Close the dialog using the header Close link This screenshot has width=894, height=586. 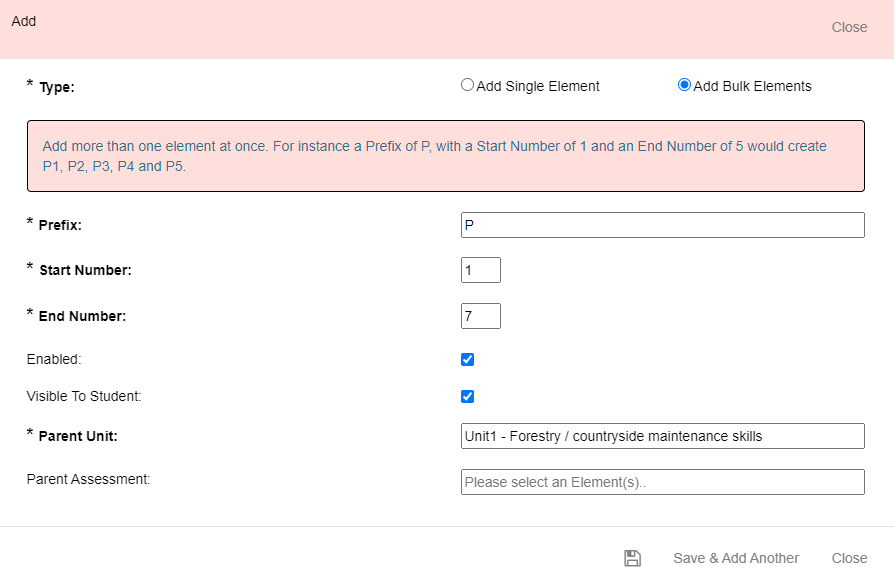point(850,27)
